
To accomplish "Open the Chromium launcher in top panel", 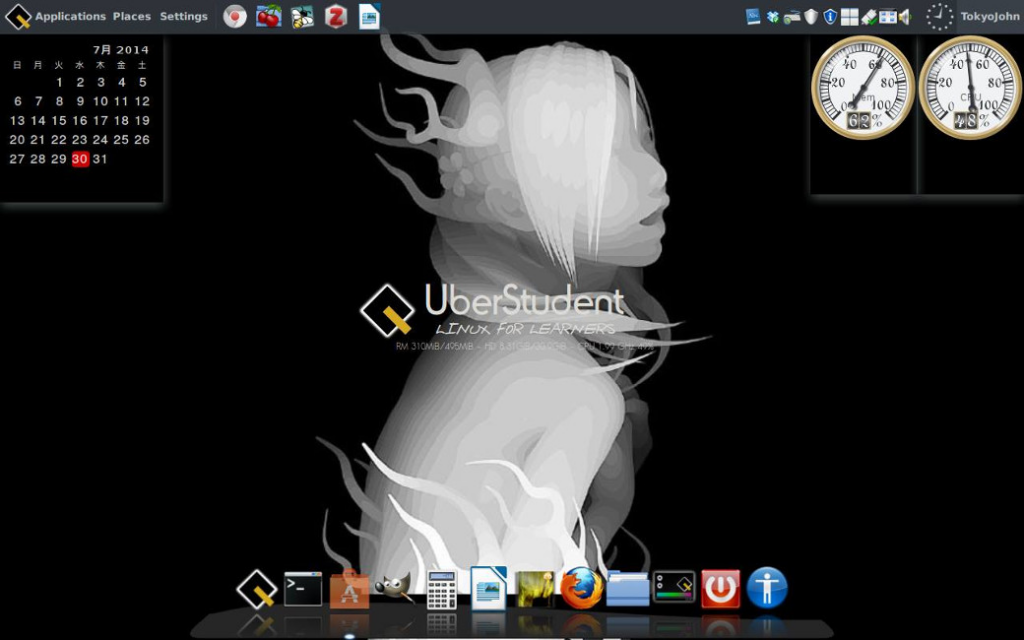I will point(234,16).
